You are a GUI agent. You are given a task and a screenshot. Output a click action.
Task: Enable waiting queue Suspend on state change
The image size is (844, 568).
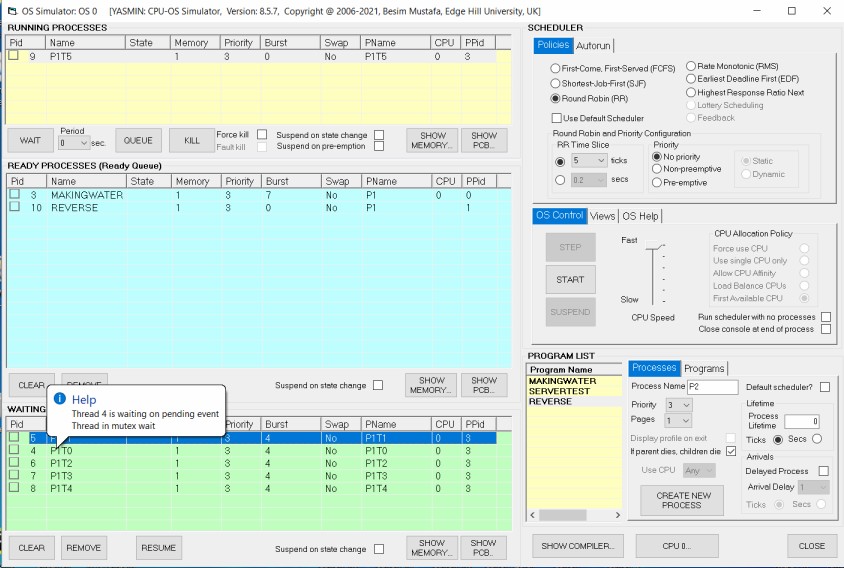coord(379,549)
